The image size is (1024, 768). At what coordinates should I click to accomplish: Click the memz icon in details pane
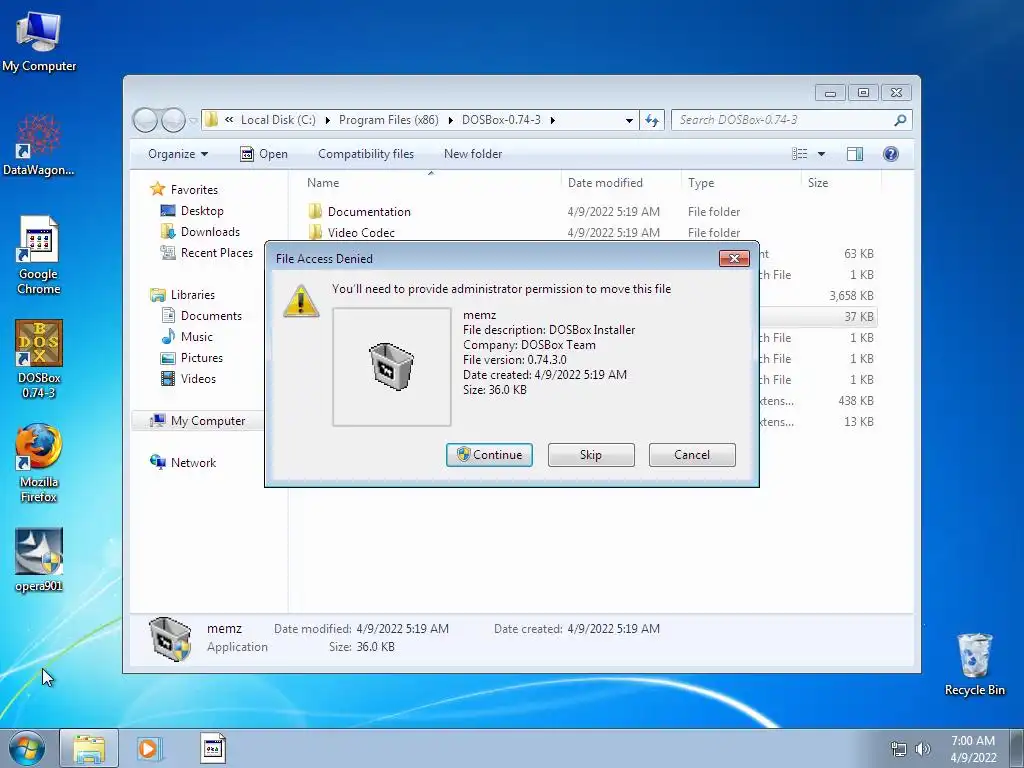click(170, 638)
